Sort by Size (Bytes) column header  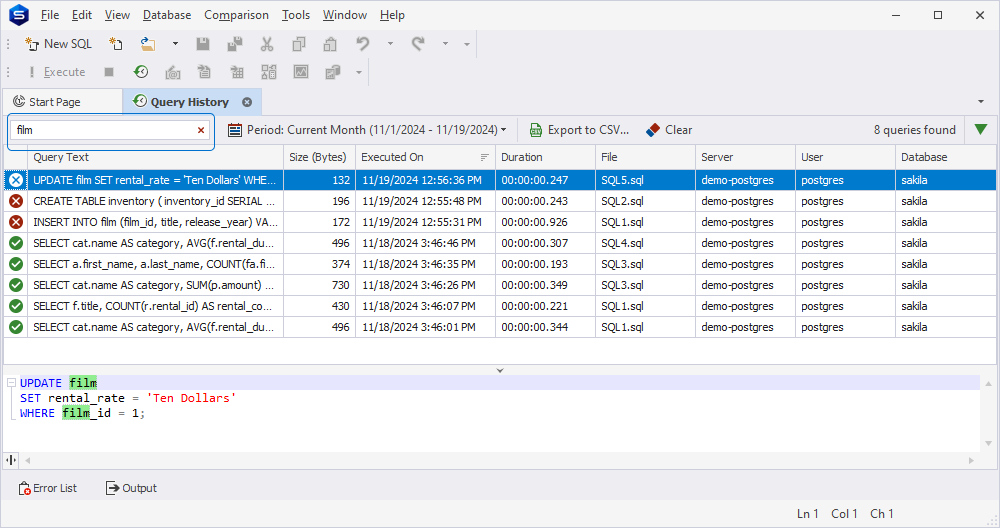tap(319, 158)
